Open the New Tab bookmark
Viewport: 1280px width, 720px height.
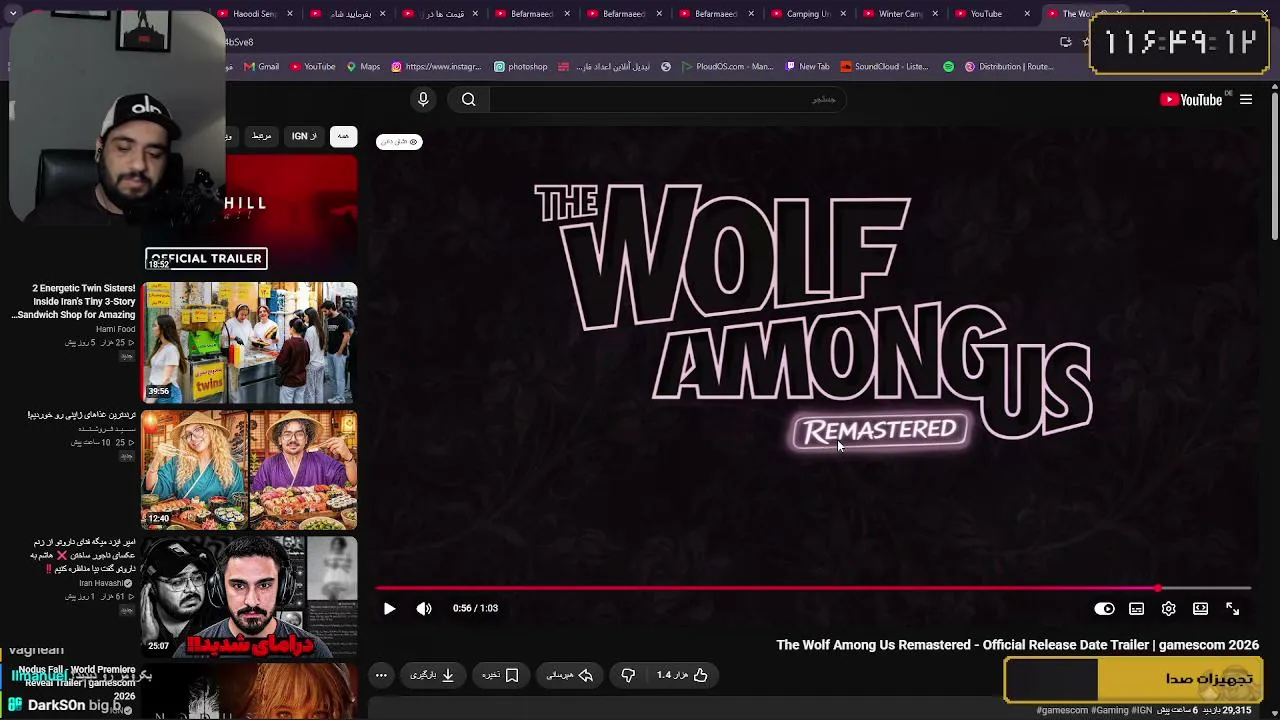pos(807,67)
